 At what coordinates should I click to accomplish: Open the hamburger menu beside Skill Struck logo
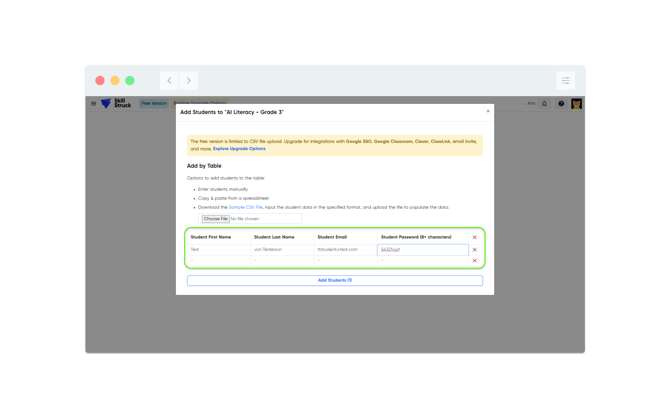(94, 103)
